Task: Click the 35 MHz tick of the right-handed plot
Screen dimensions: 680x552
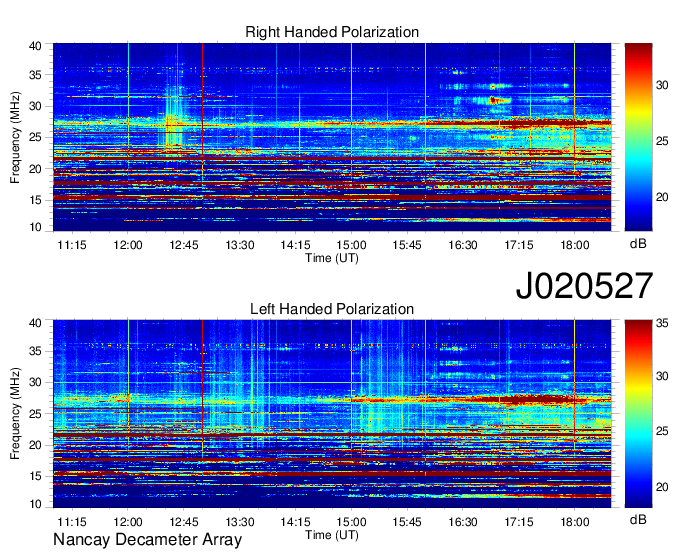Action: [35, 75]
